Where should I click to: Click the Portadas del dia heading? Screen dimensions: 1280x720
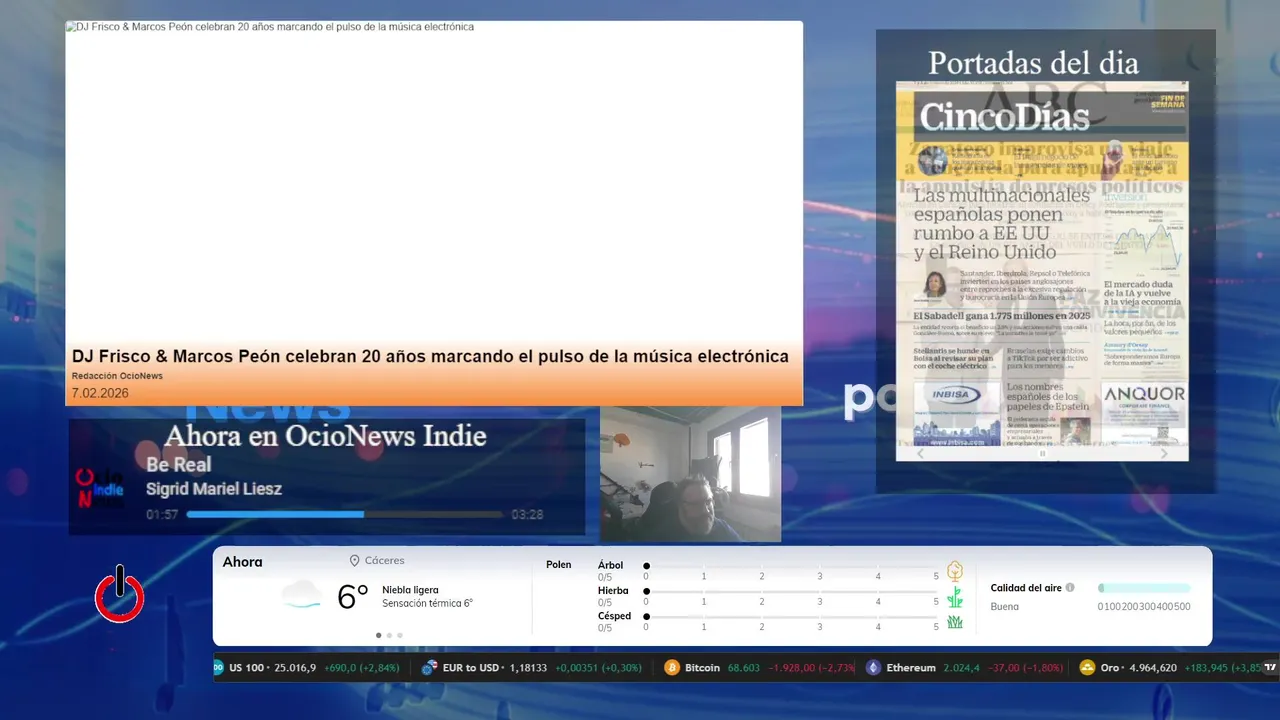(x=1034, y=63)
